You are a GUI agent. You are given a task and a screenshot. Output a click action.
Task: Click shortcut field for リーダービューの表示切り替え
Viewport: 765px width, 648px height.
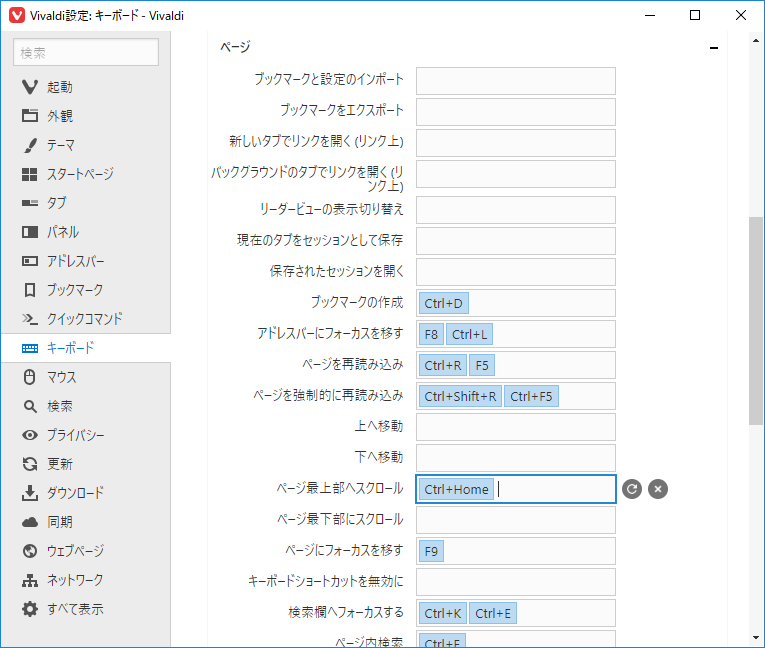[x=516, y=210]
